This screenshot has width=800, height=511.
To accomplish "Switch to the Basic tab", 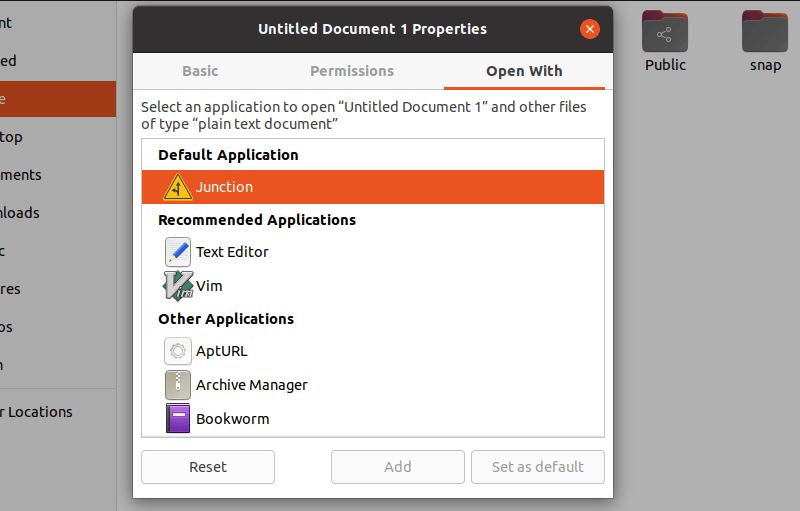I will [x=200, y=71].
